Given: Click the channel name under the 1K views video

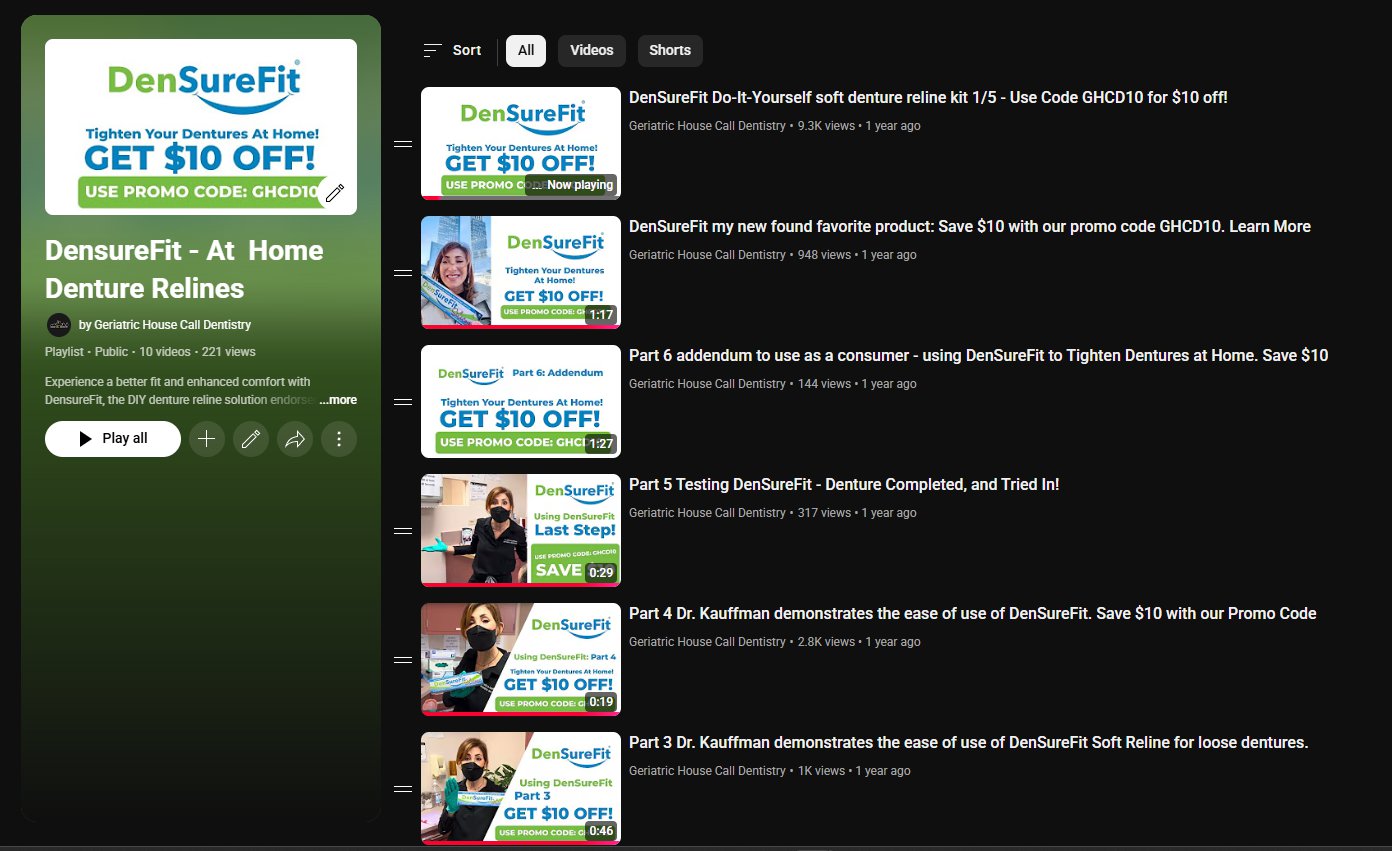Looking at the screenshot, I should point(707,771).
